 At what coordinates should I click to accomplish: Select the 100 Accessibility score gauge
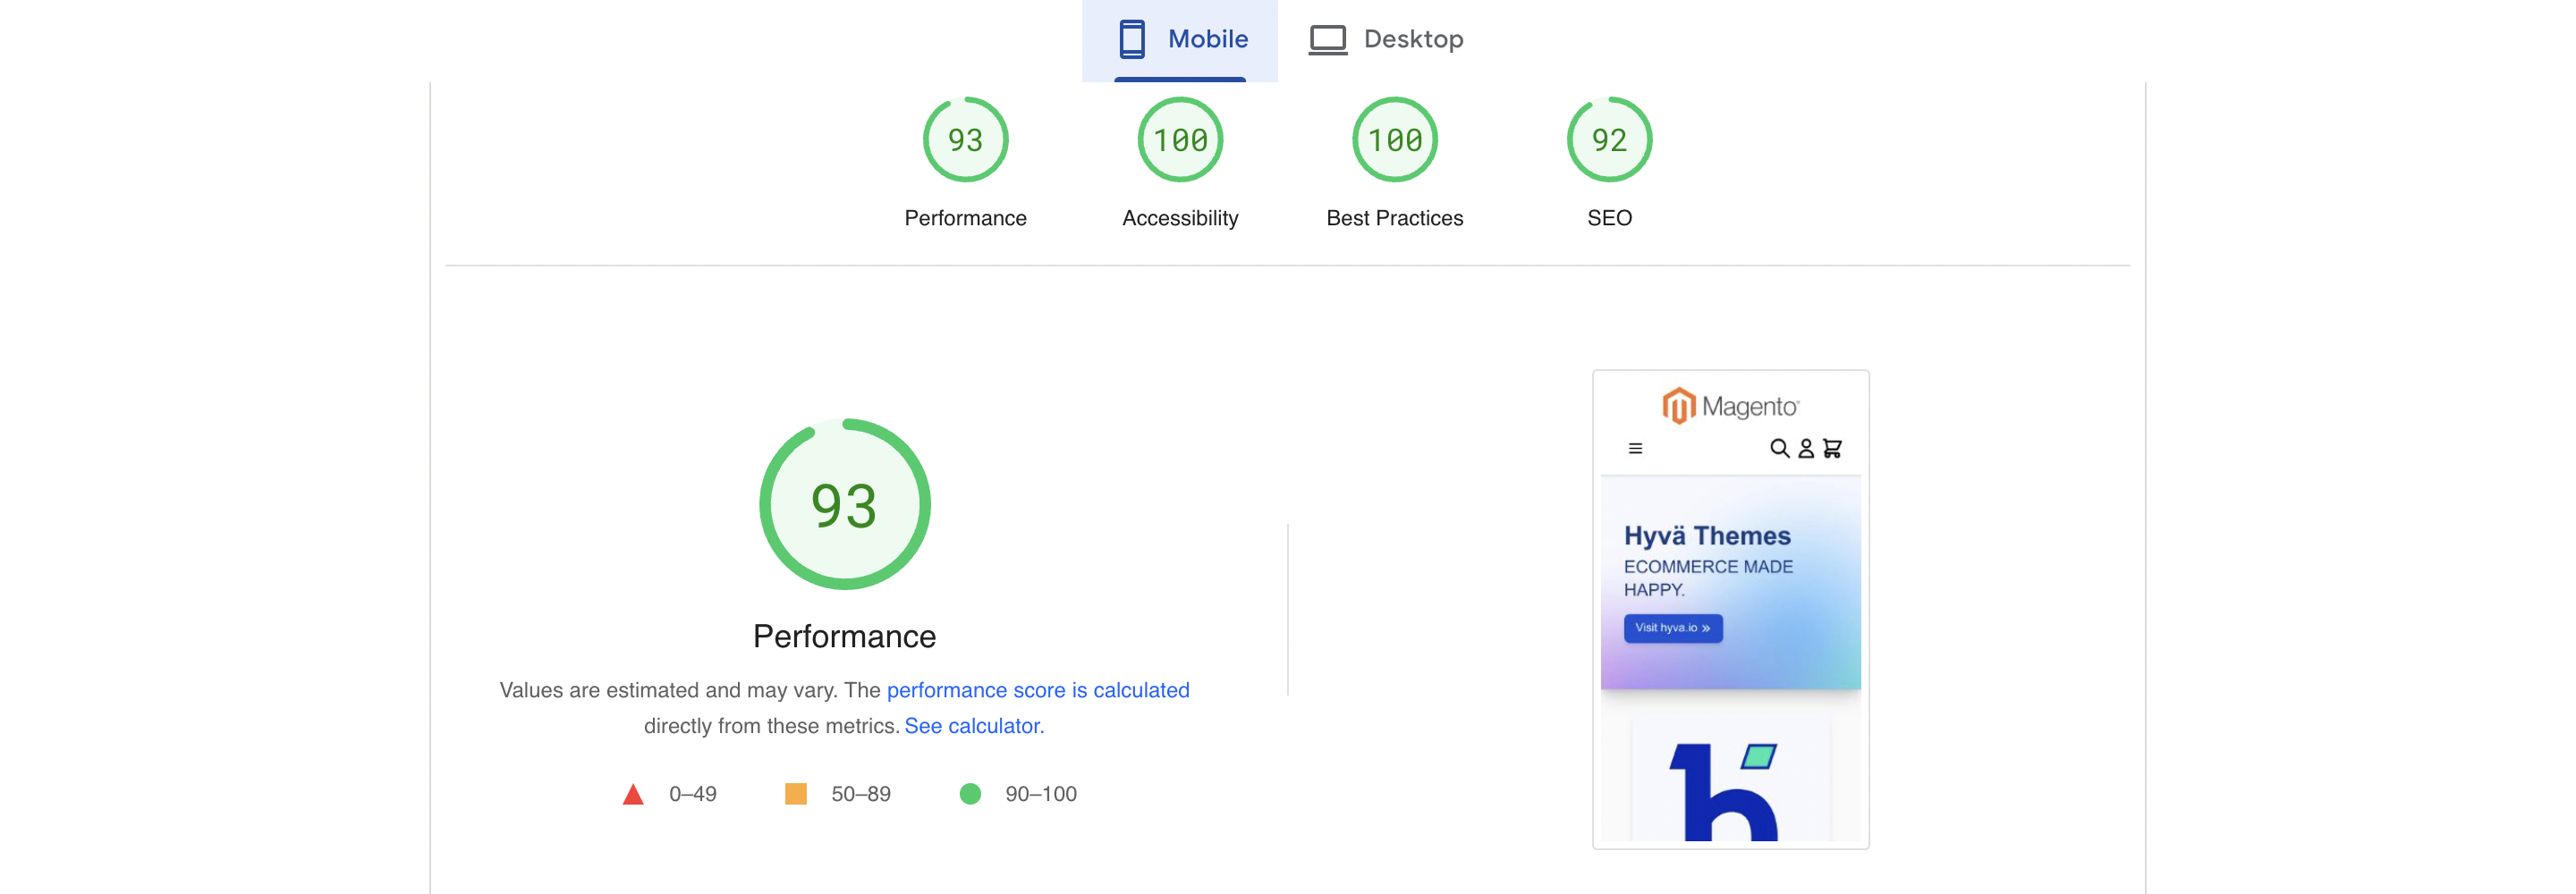(1180, 140)
